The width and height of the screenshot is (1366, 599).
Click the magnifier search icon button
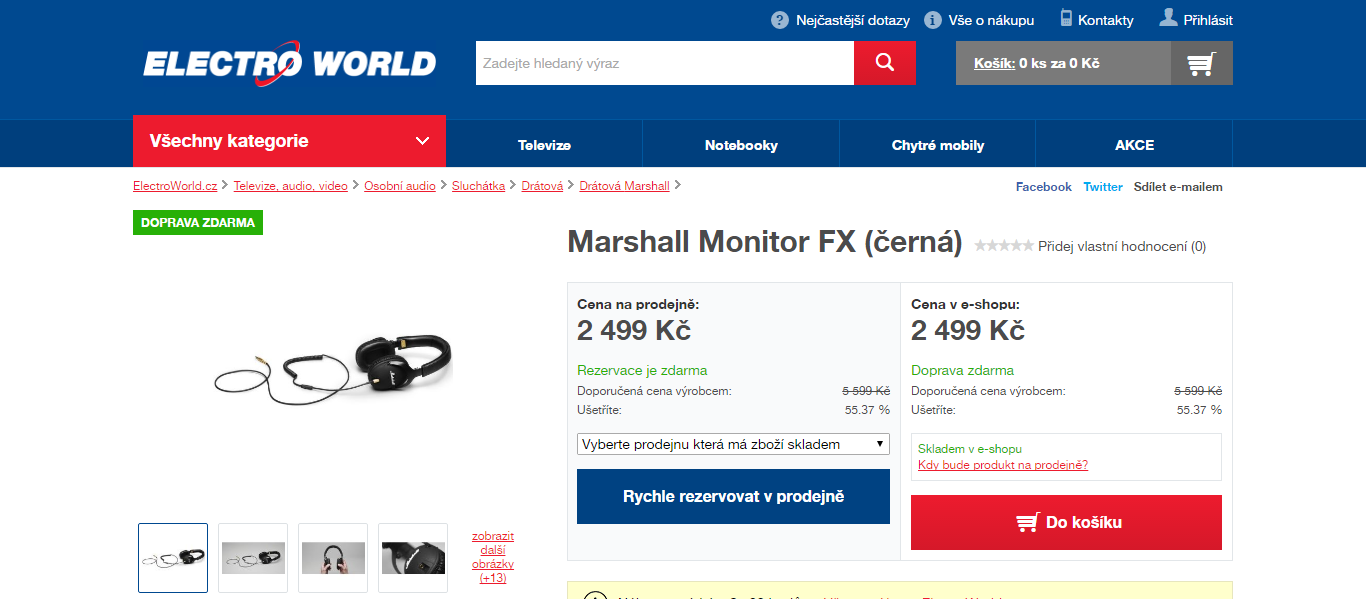885,63
